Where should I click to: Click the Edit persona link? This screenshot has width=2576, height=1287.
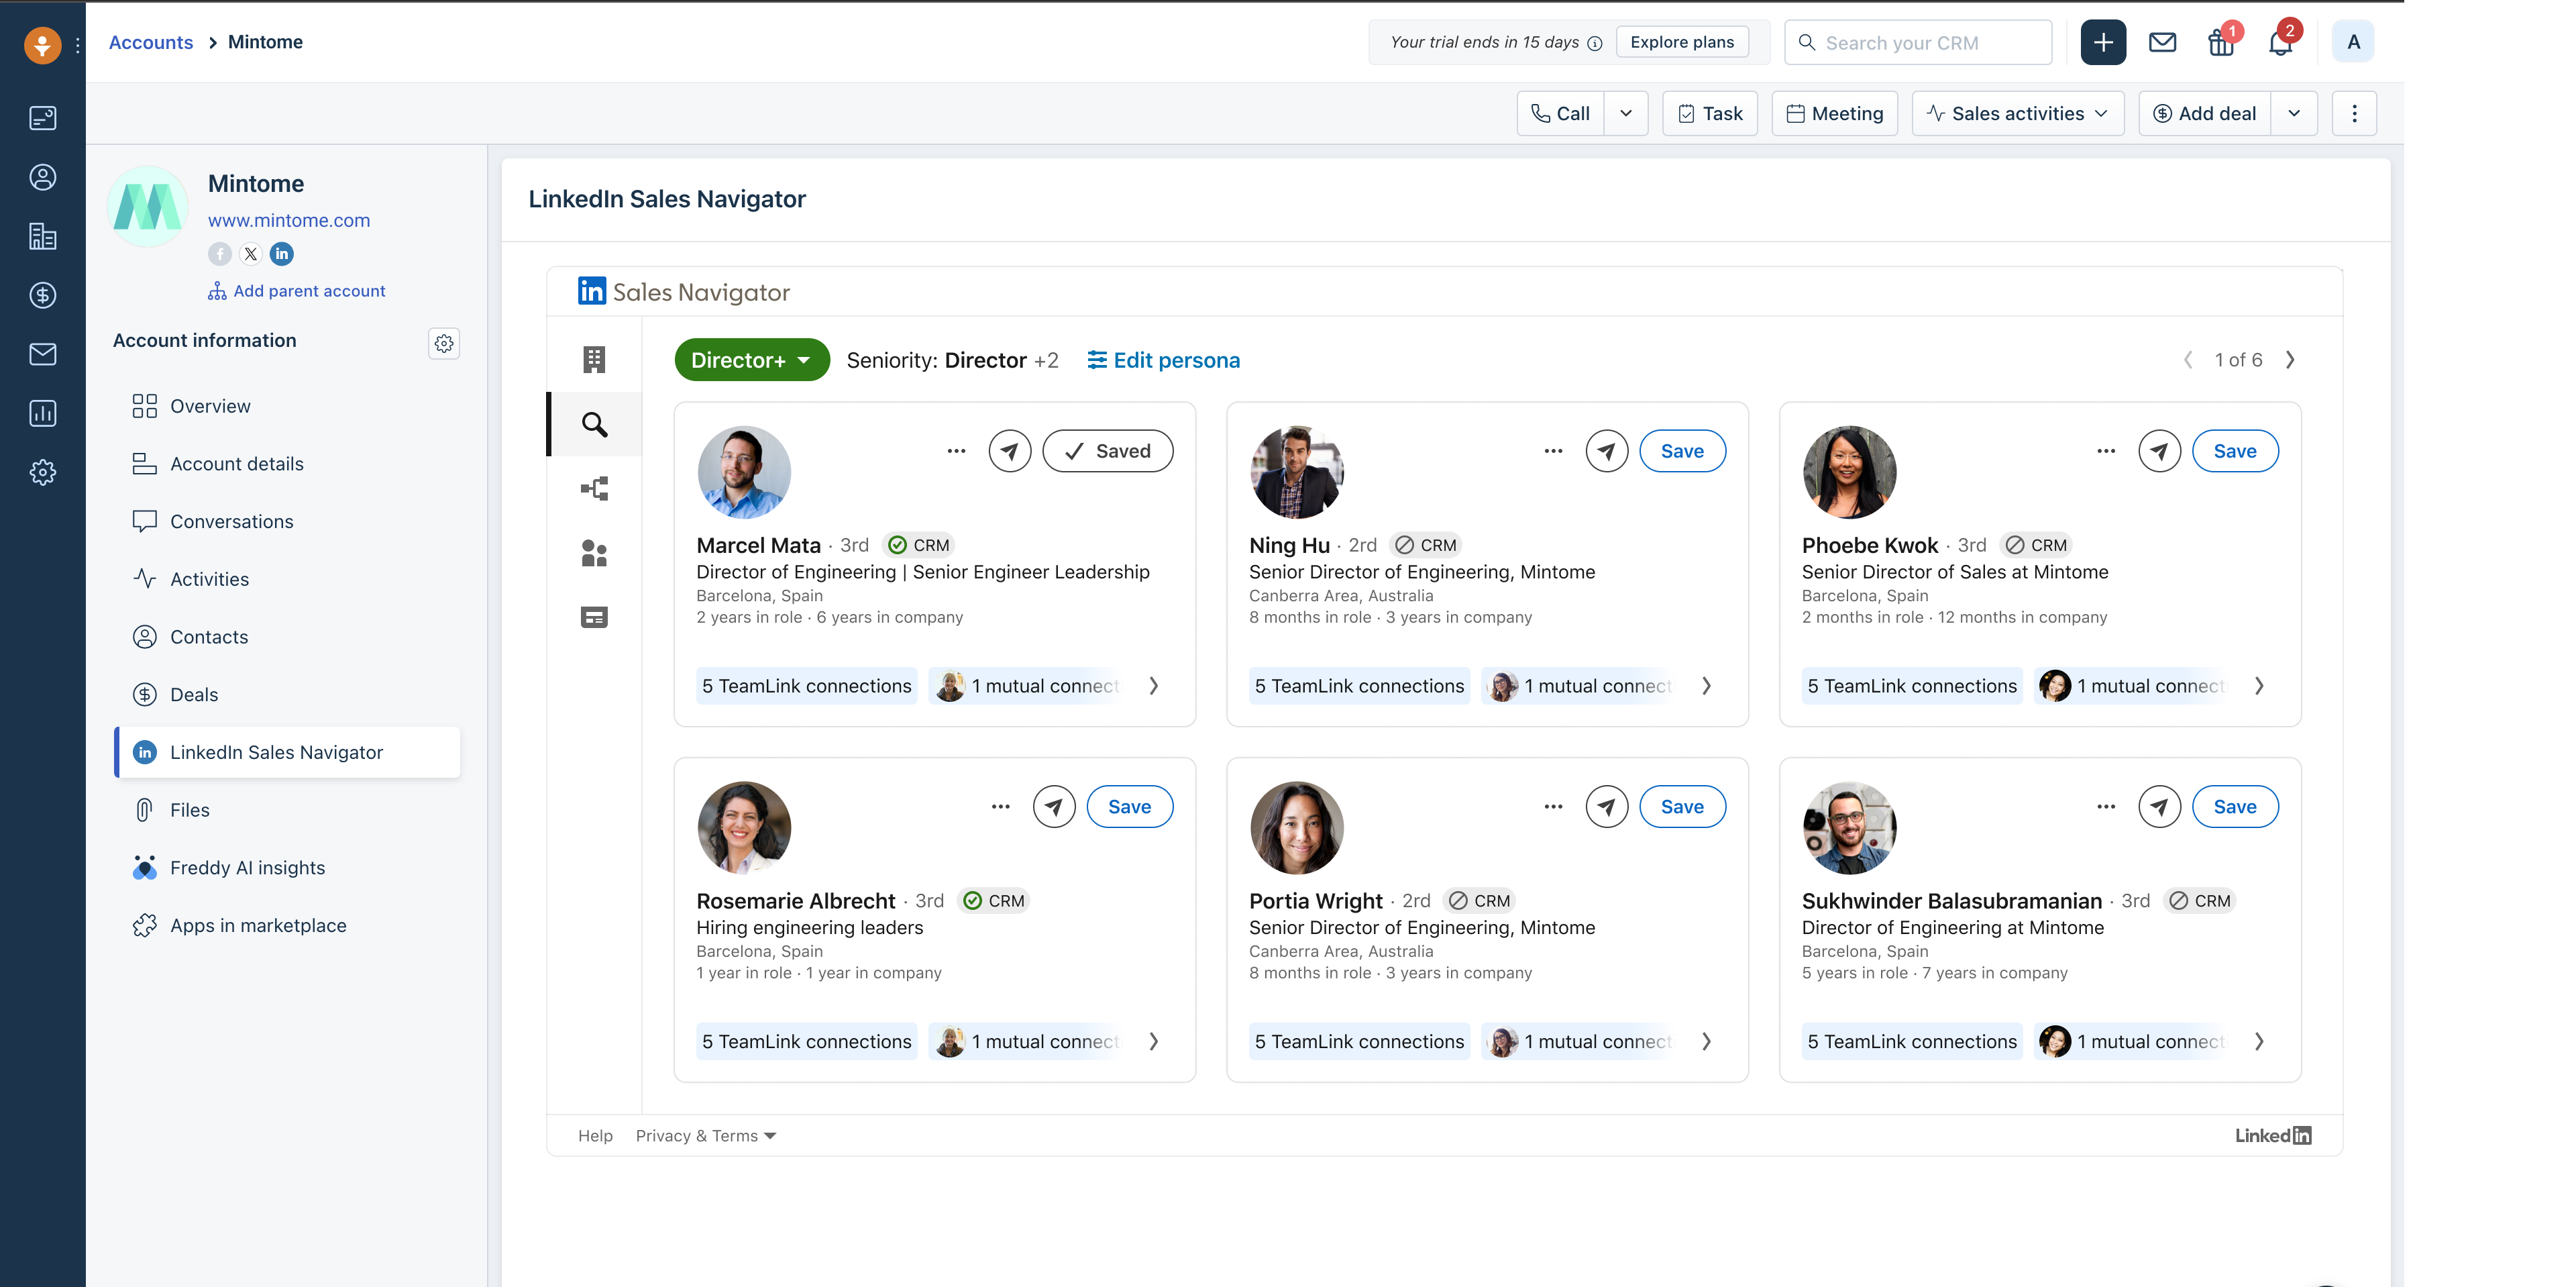click(x=1163, y=360)
